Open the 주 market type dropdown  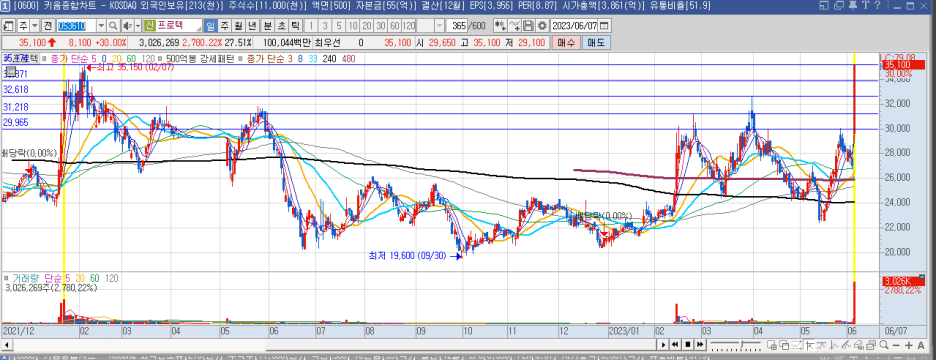tap(35, 26)
